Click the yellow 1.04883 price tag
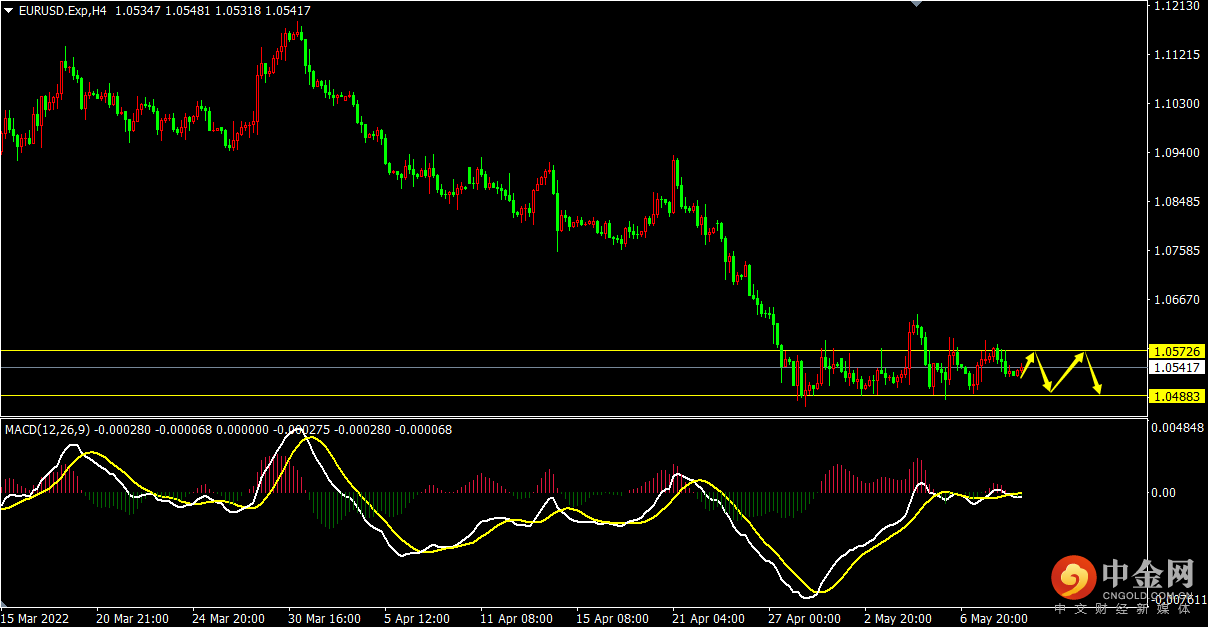 (1176, 397)
